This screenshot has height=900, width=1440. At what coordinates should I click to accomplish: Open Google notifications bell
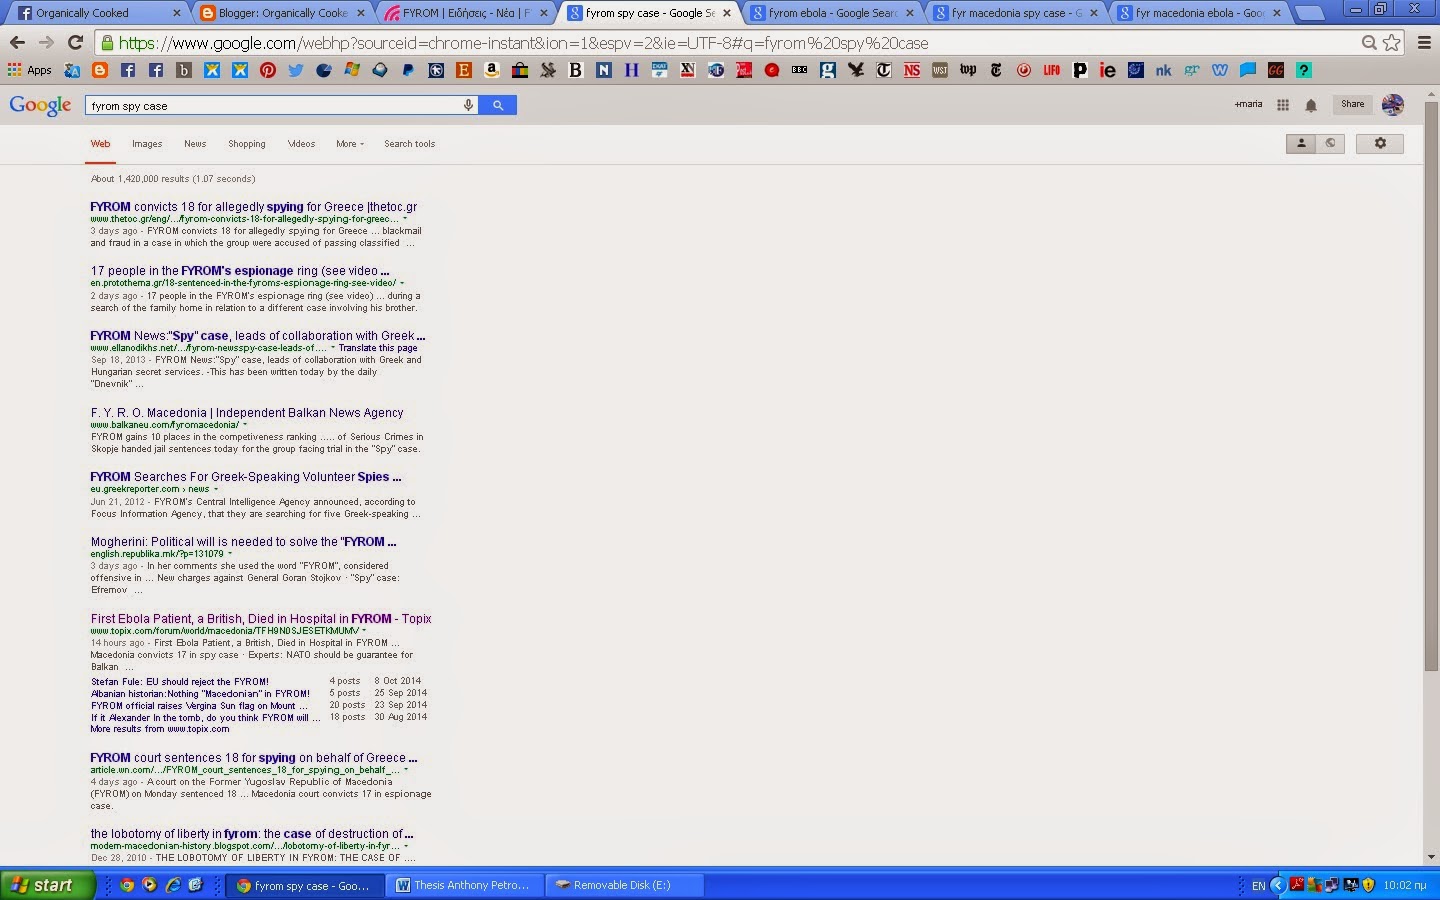[1311, 105]
